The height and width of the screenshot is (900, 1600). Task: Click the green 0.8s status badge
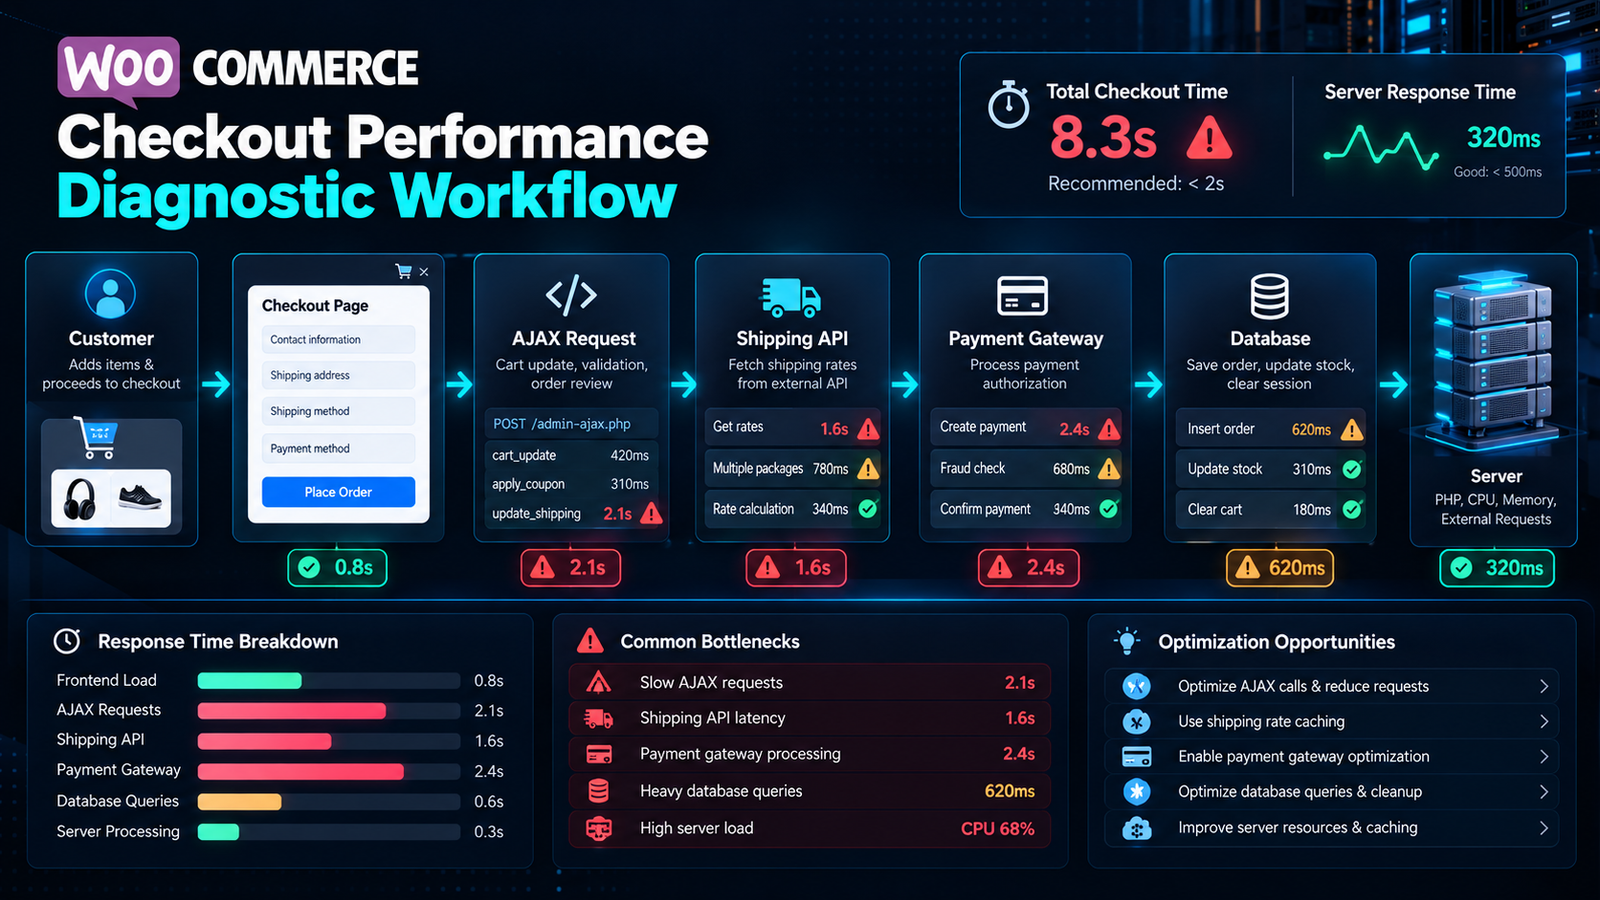point(337,568)
